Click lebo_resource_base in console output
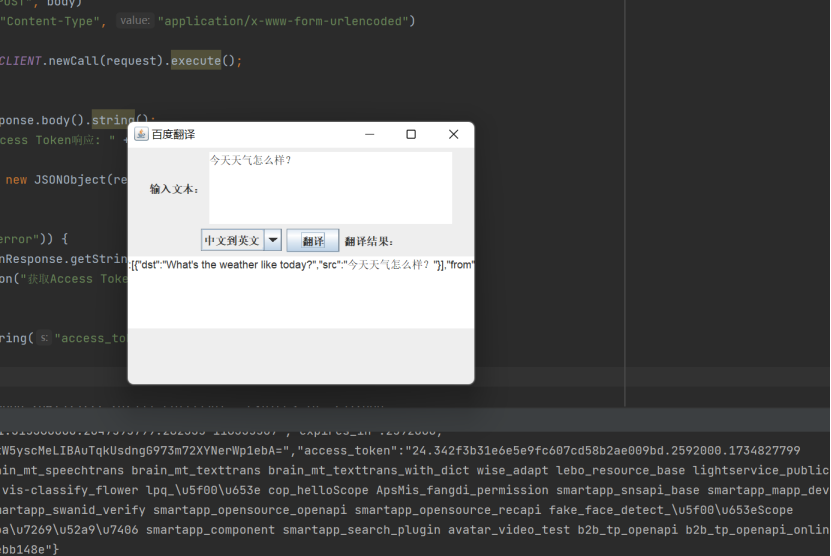The width and height of the screenshot is (831, 556). click(620, 470)
